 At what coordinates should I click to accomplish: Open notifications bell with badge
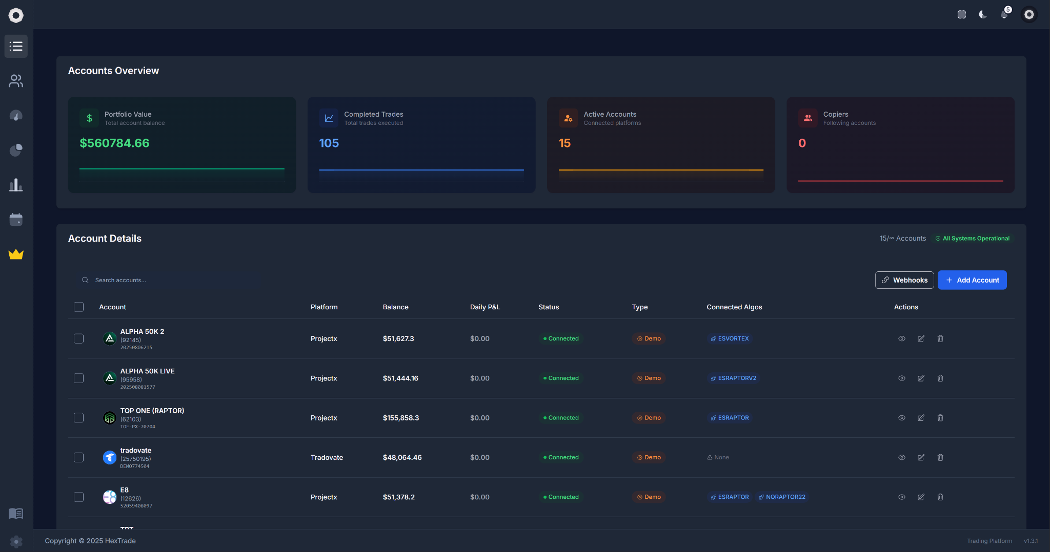[x=1005, y=14]
